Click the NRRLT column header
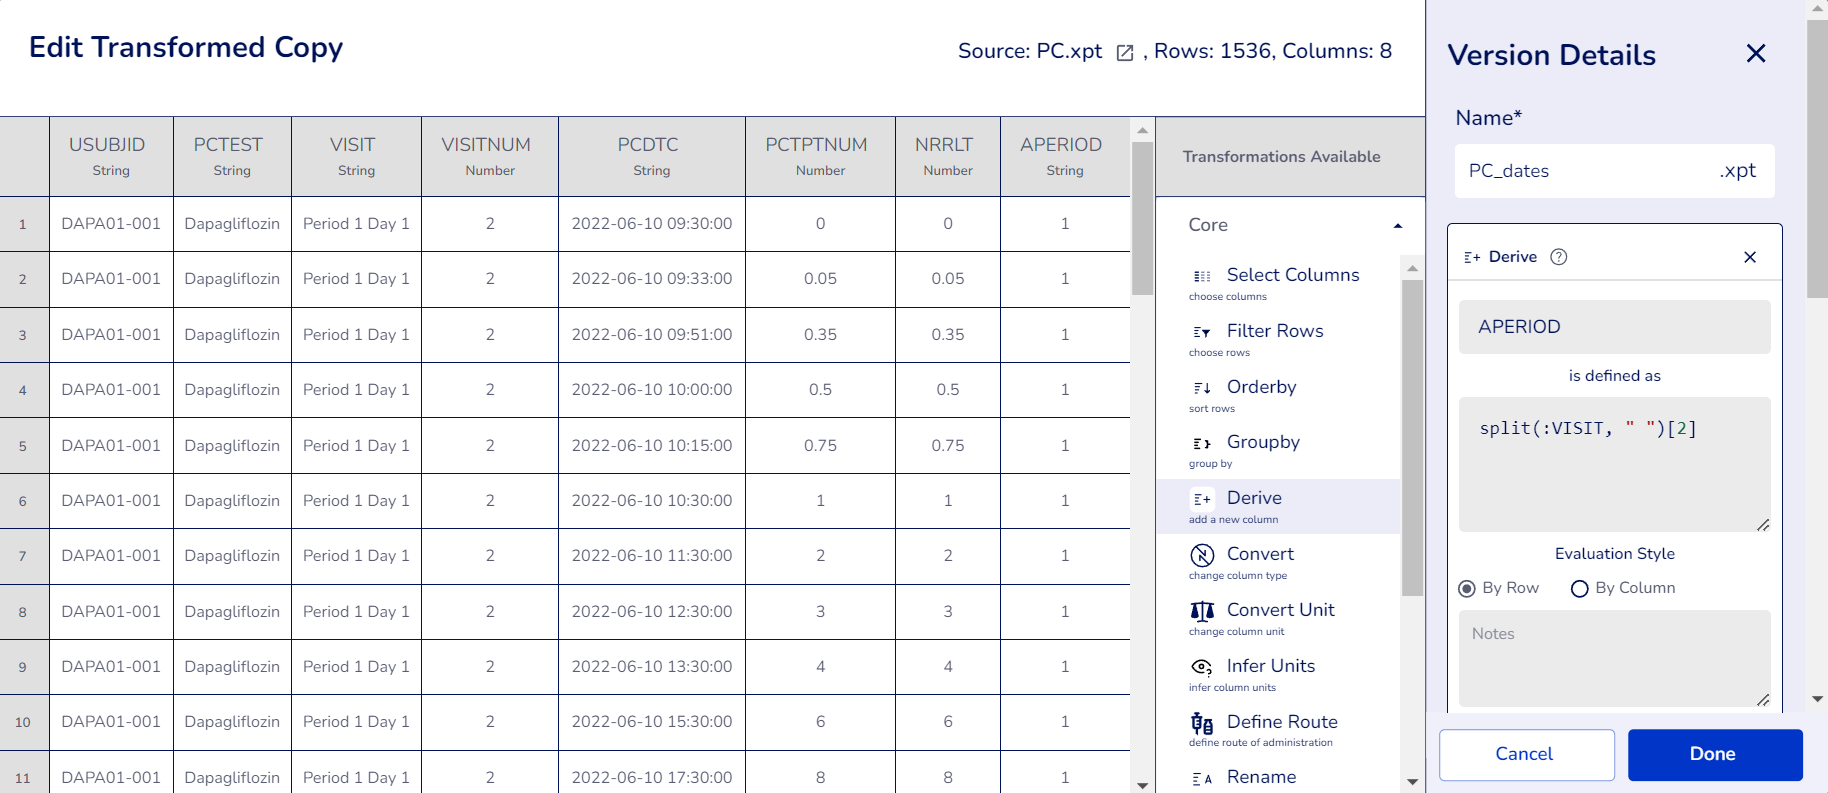This screenshot has width=1828, height=793. click(x=948, y=156)
